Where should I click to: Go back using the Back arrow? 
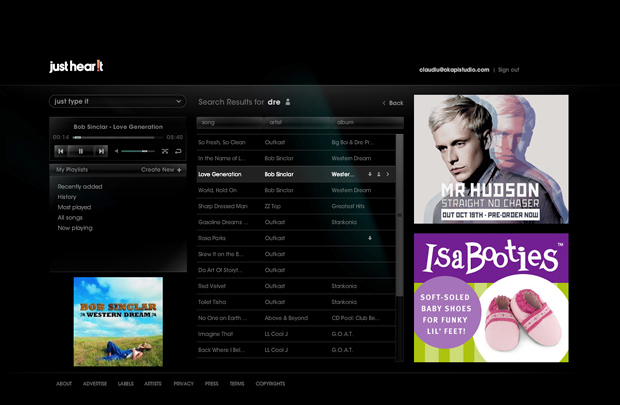tap(393, 103)
